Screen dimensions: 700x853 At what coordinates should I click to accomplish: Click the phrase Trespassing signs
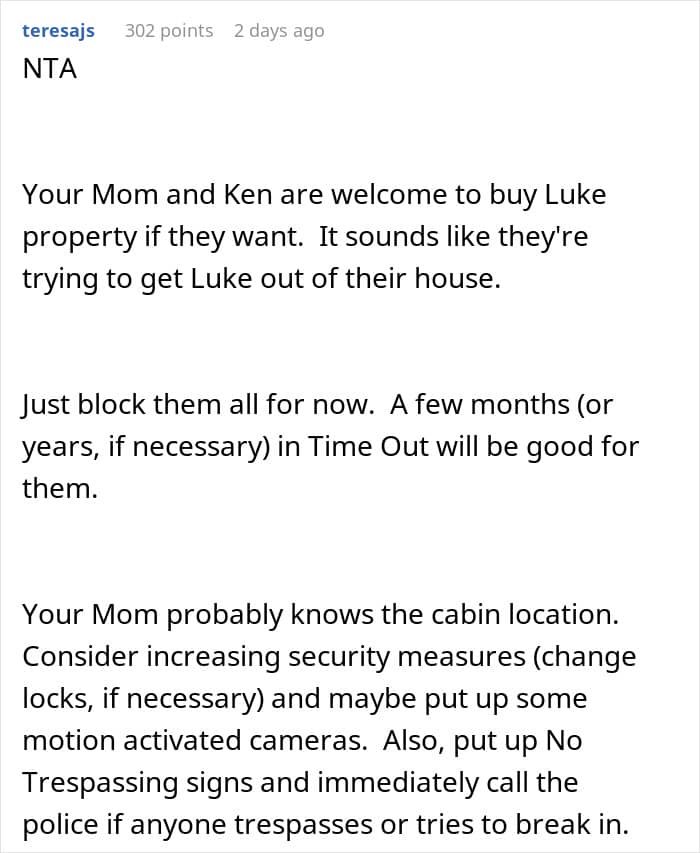coord(138,782)
